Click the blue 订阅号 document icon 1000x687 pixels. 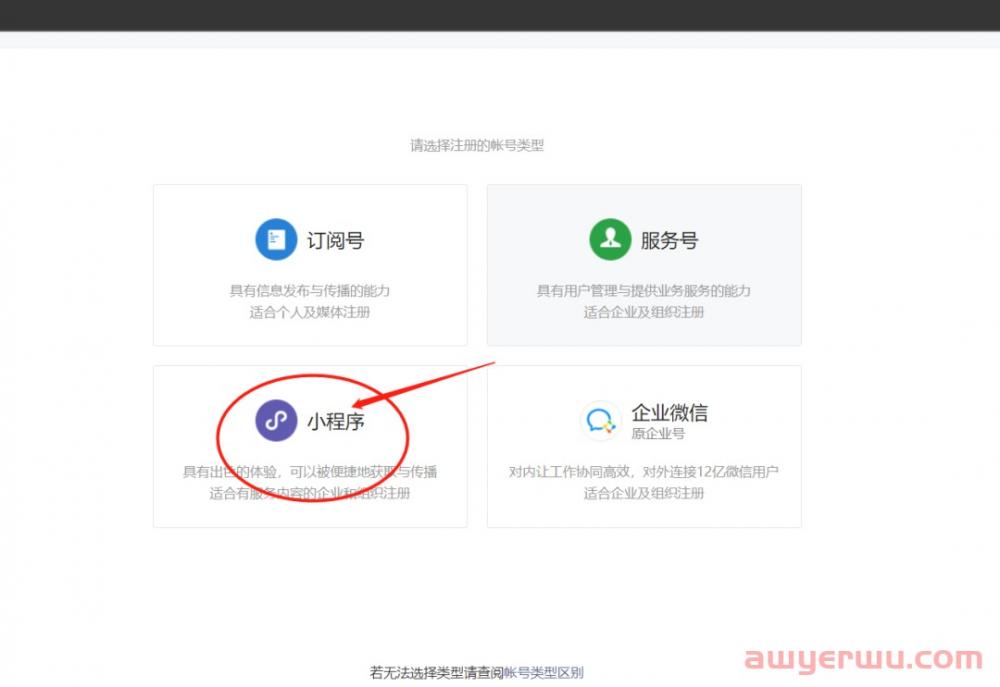(276, 239)
